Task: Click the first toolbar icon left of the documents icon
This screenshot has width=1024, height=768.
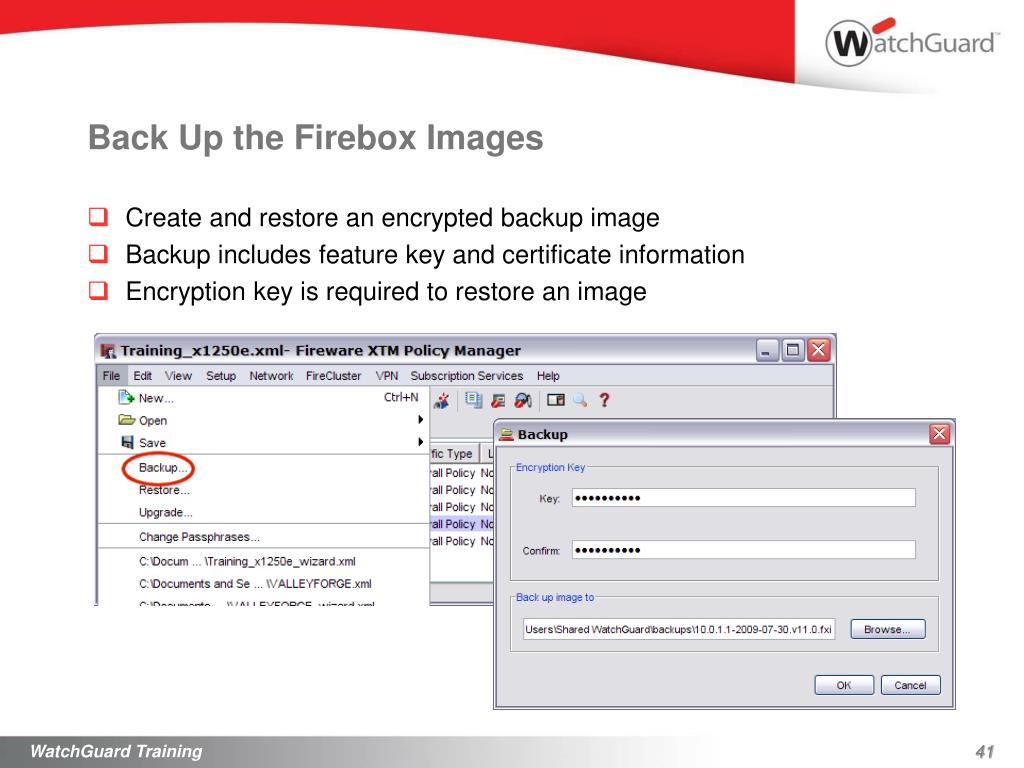Action: tap(442, 400)
